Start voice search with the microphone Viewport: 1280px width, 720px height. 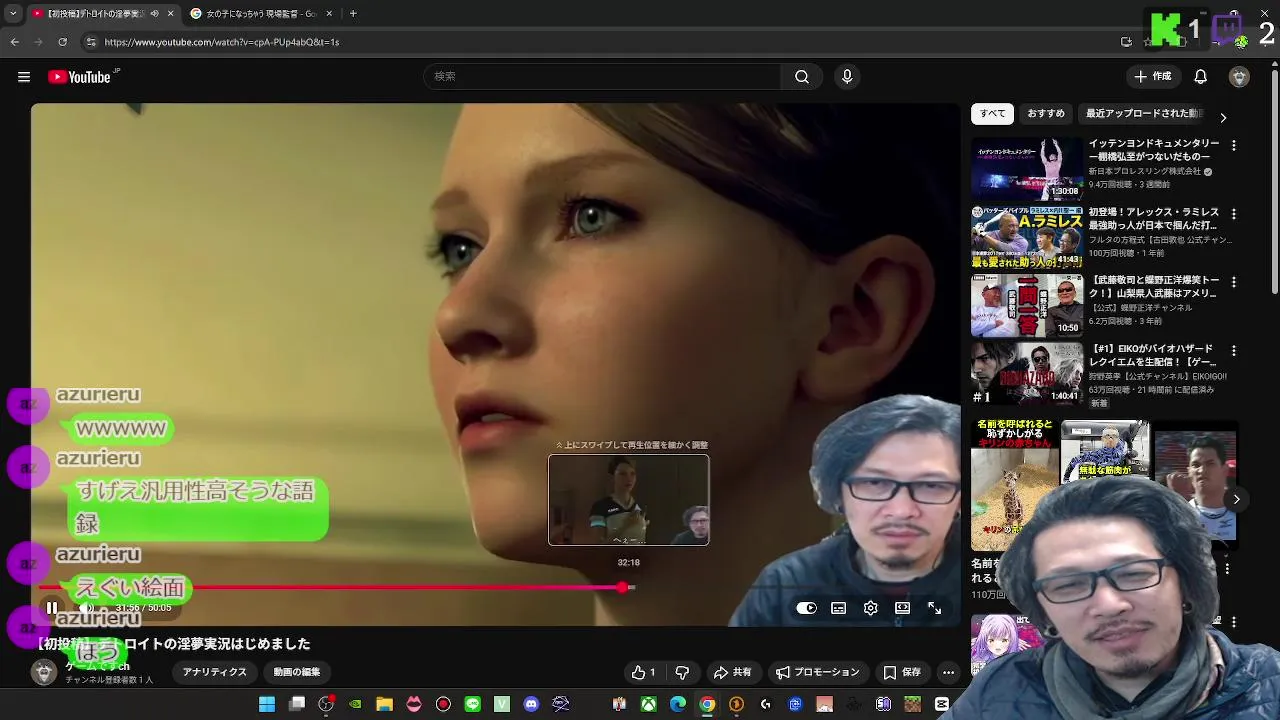[x=847, y=77]
